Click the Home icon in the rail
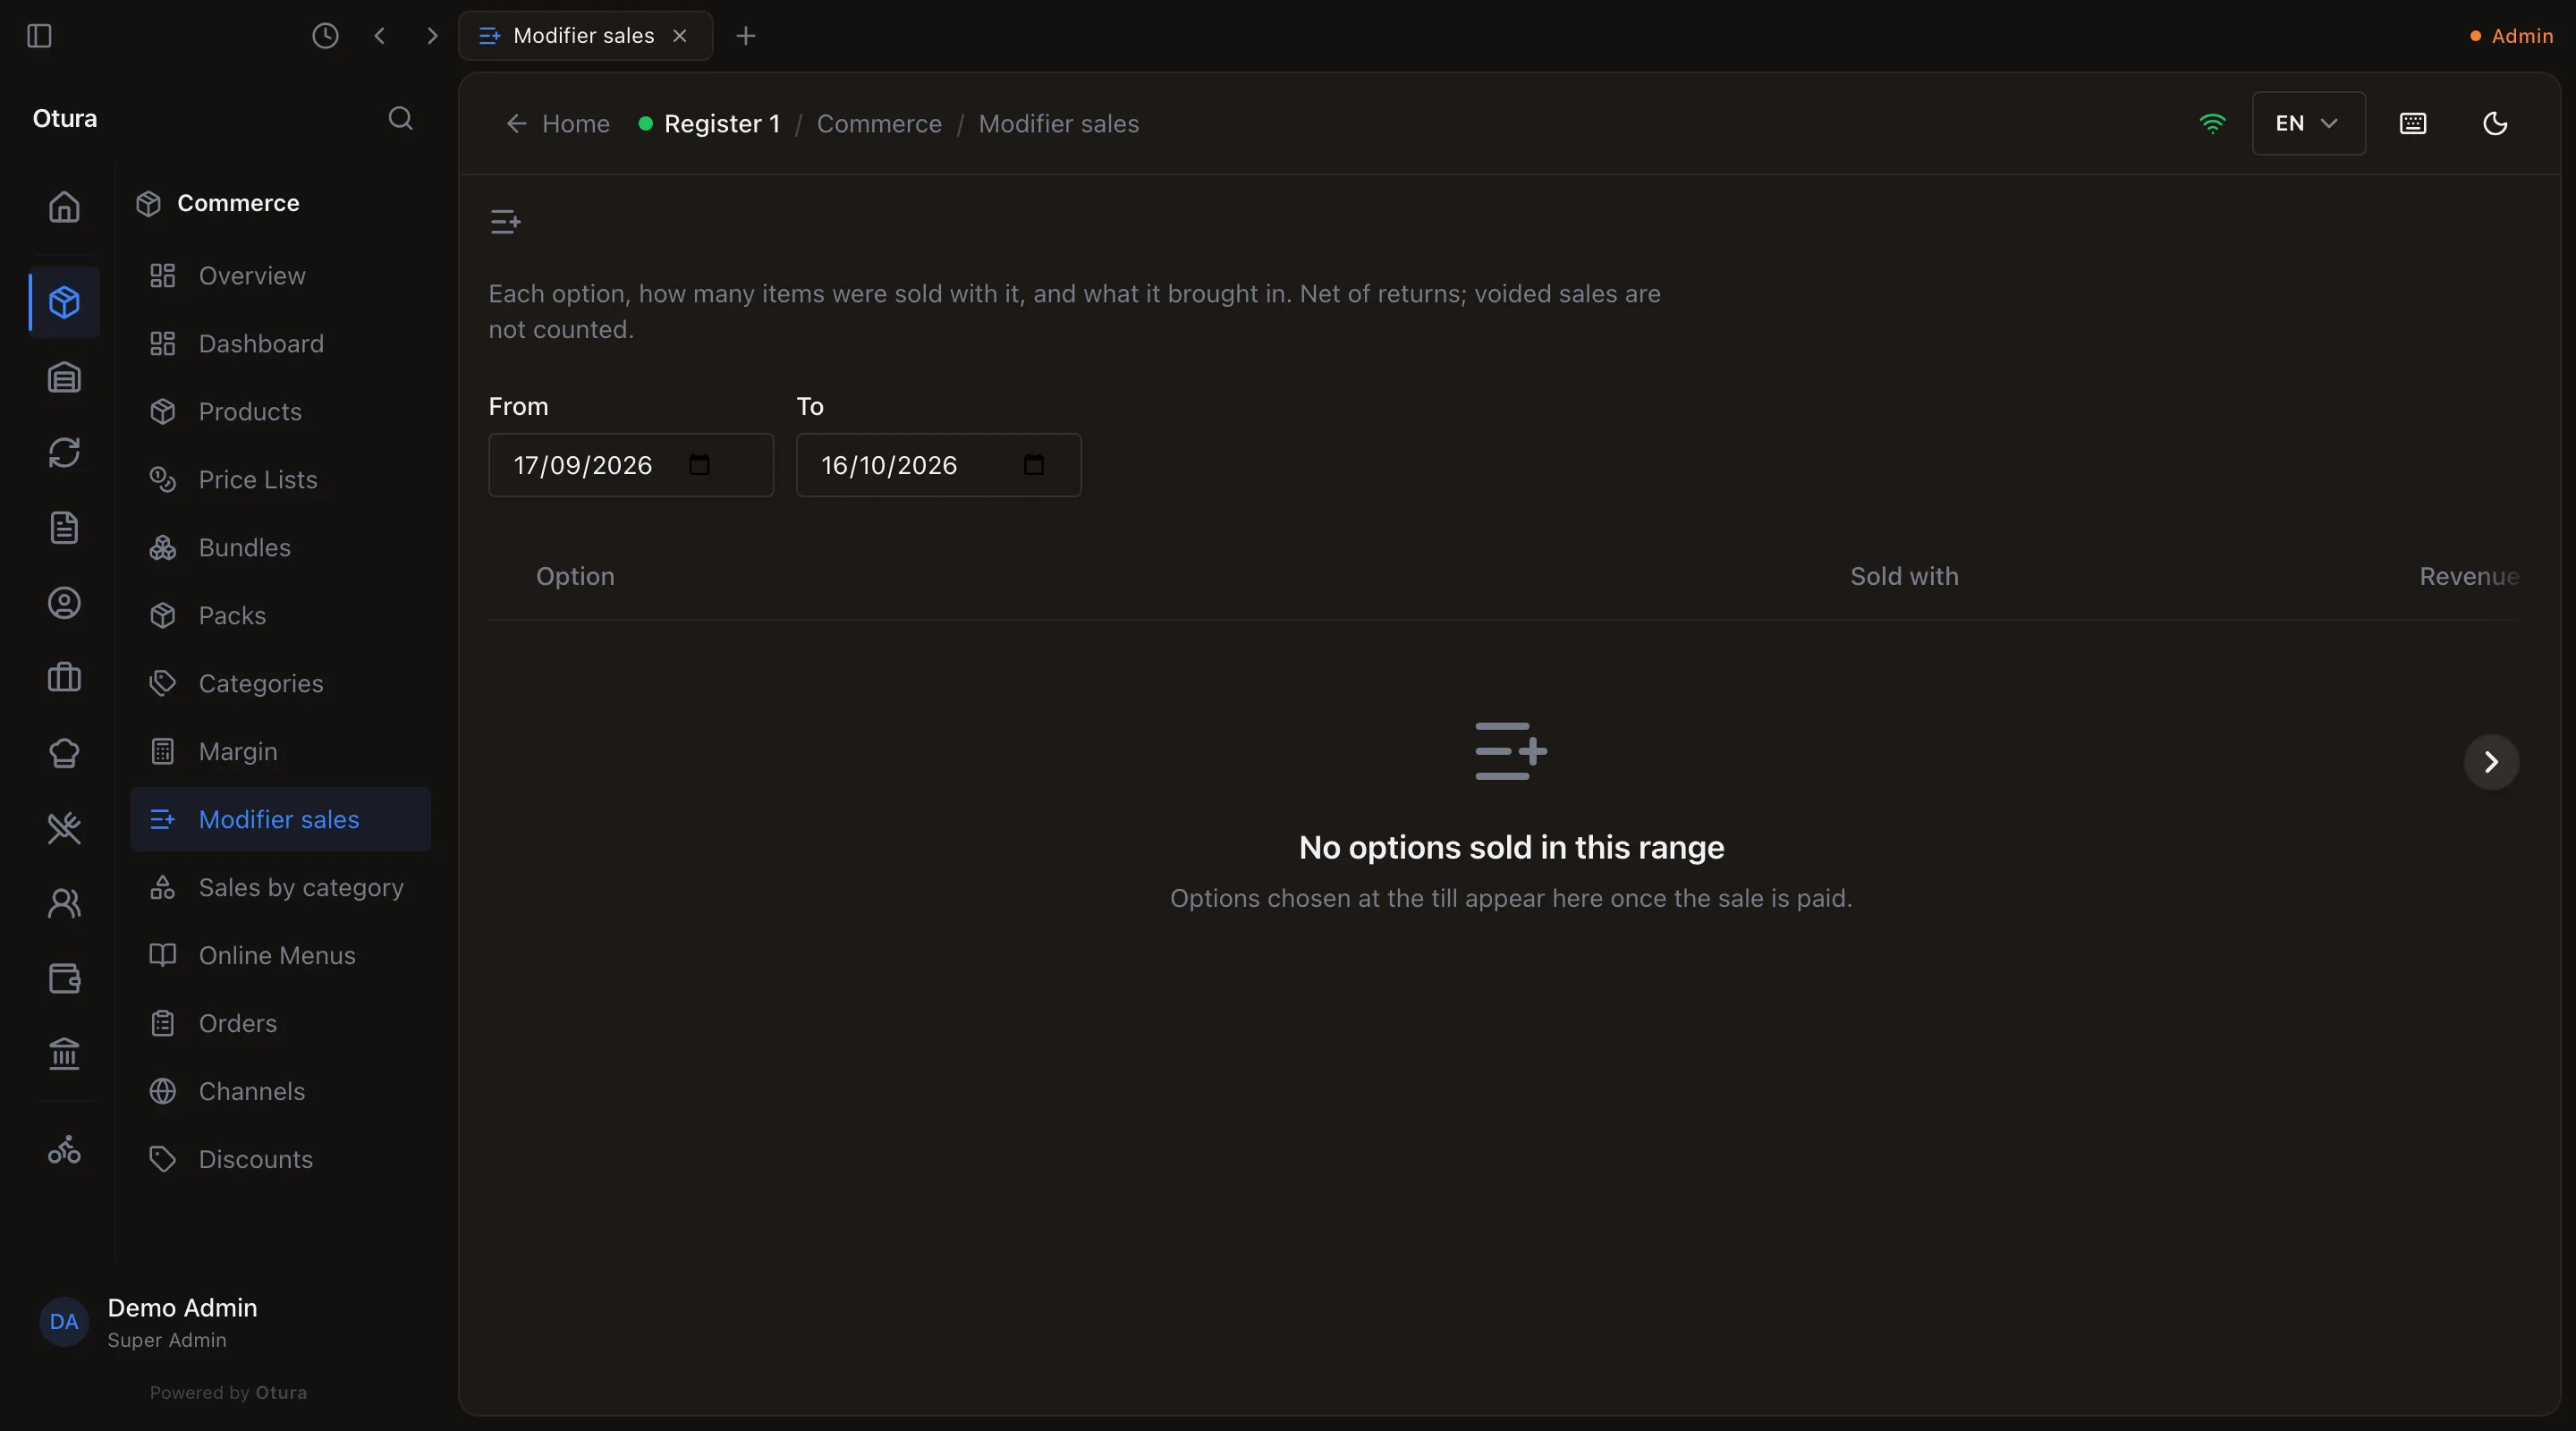 64,206
